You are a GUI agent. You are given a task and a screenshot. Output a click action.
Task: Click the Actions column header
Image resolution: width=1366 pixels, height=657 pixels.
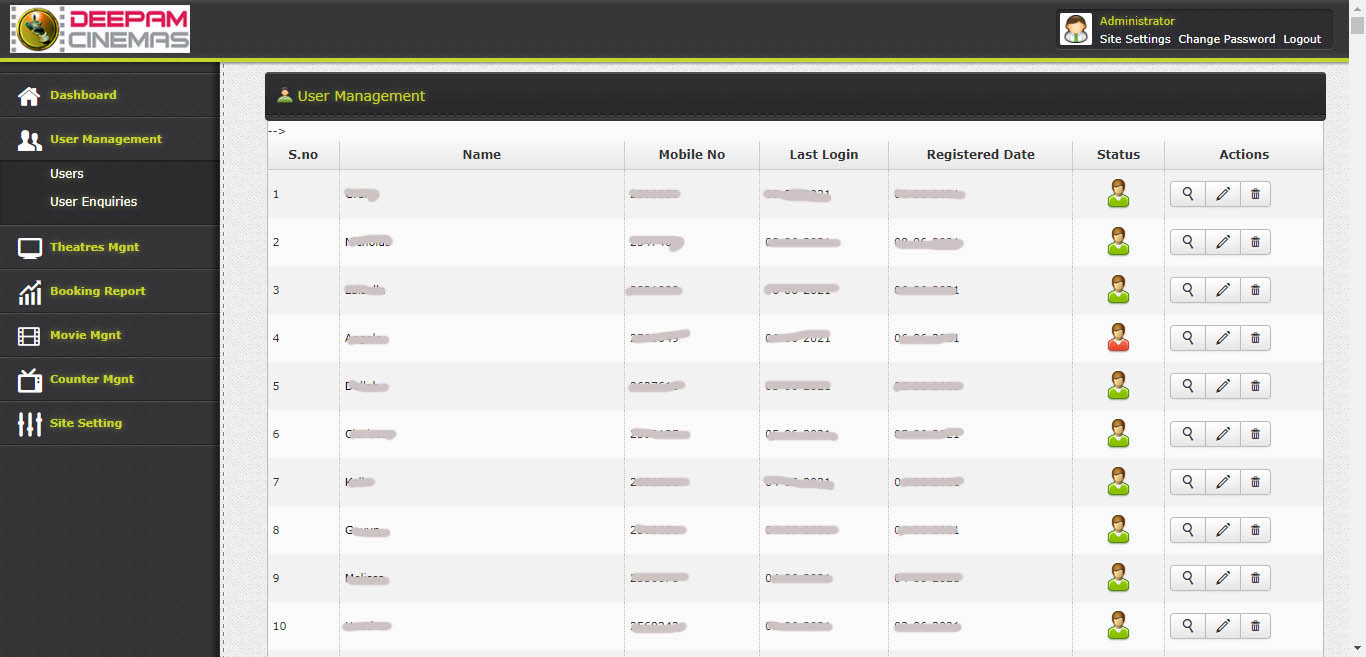[x=1244, y=155]
